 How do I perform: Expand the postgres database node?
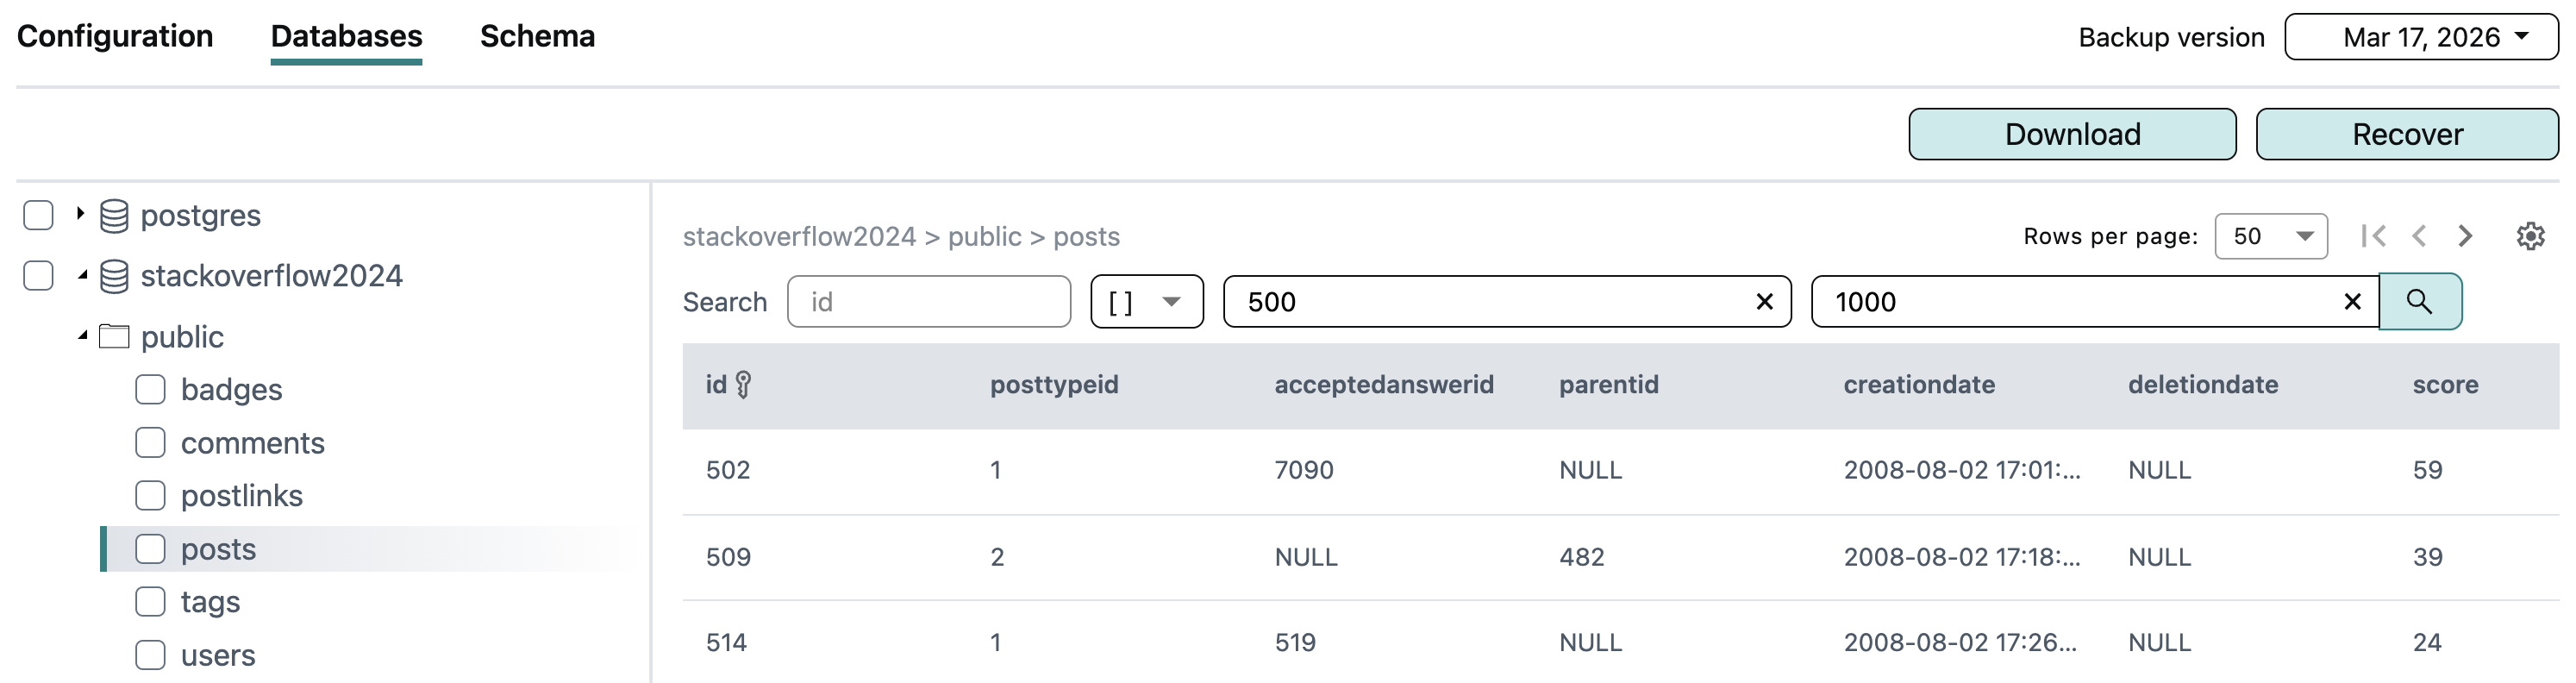click(x=80, y=214)
